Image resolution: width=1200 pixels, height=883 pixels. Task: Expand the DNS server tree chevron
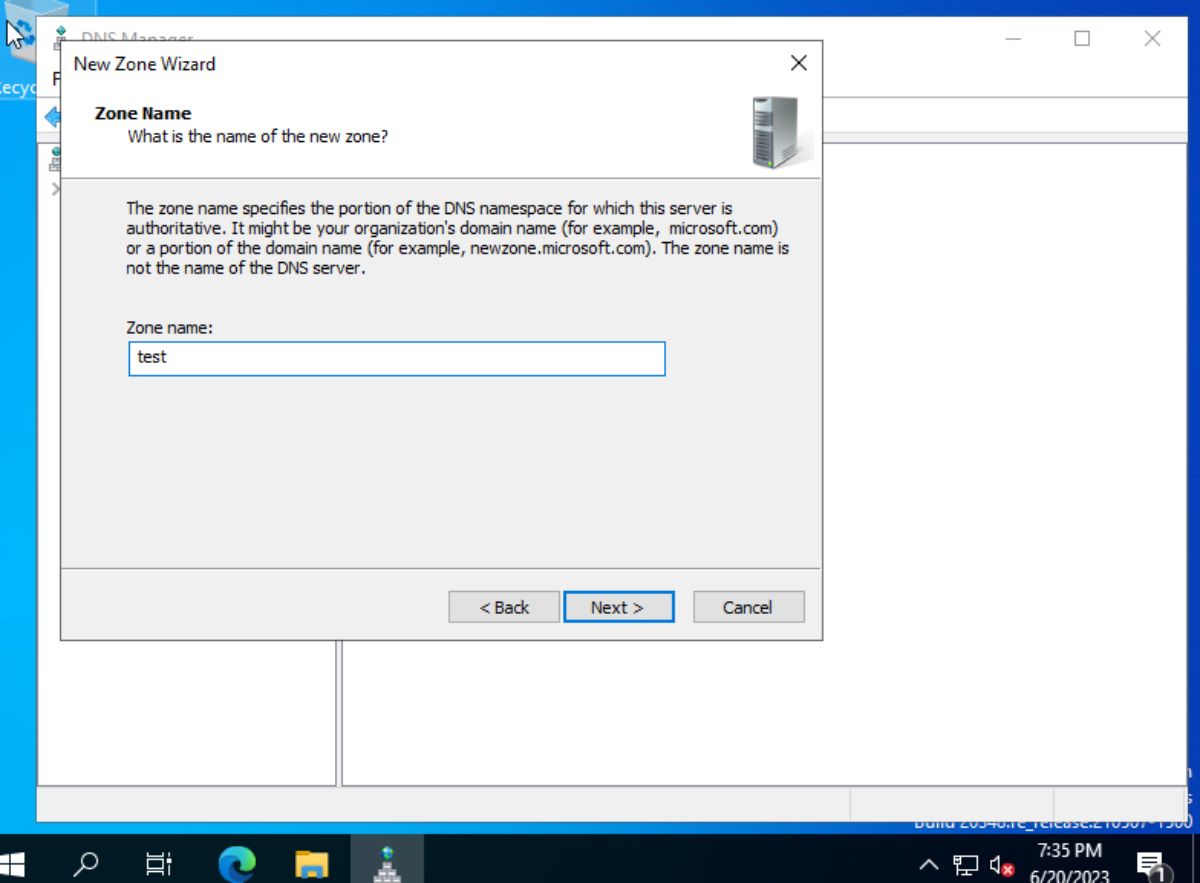[x=57, y=189]
